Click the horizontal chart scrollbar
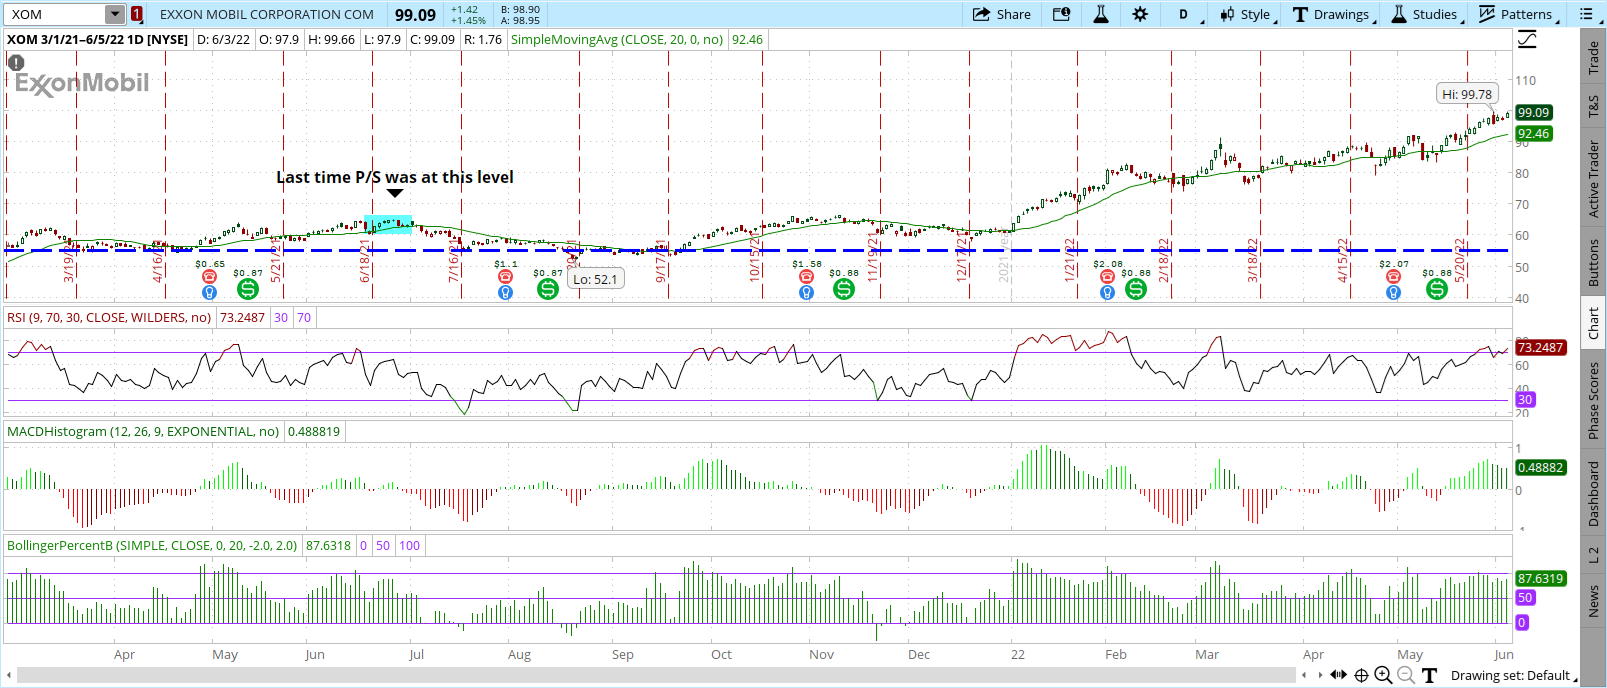Viewport: 1607px width, 688px height. click(656, 675)
